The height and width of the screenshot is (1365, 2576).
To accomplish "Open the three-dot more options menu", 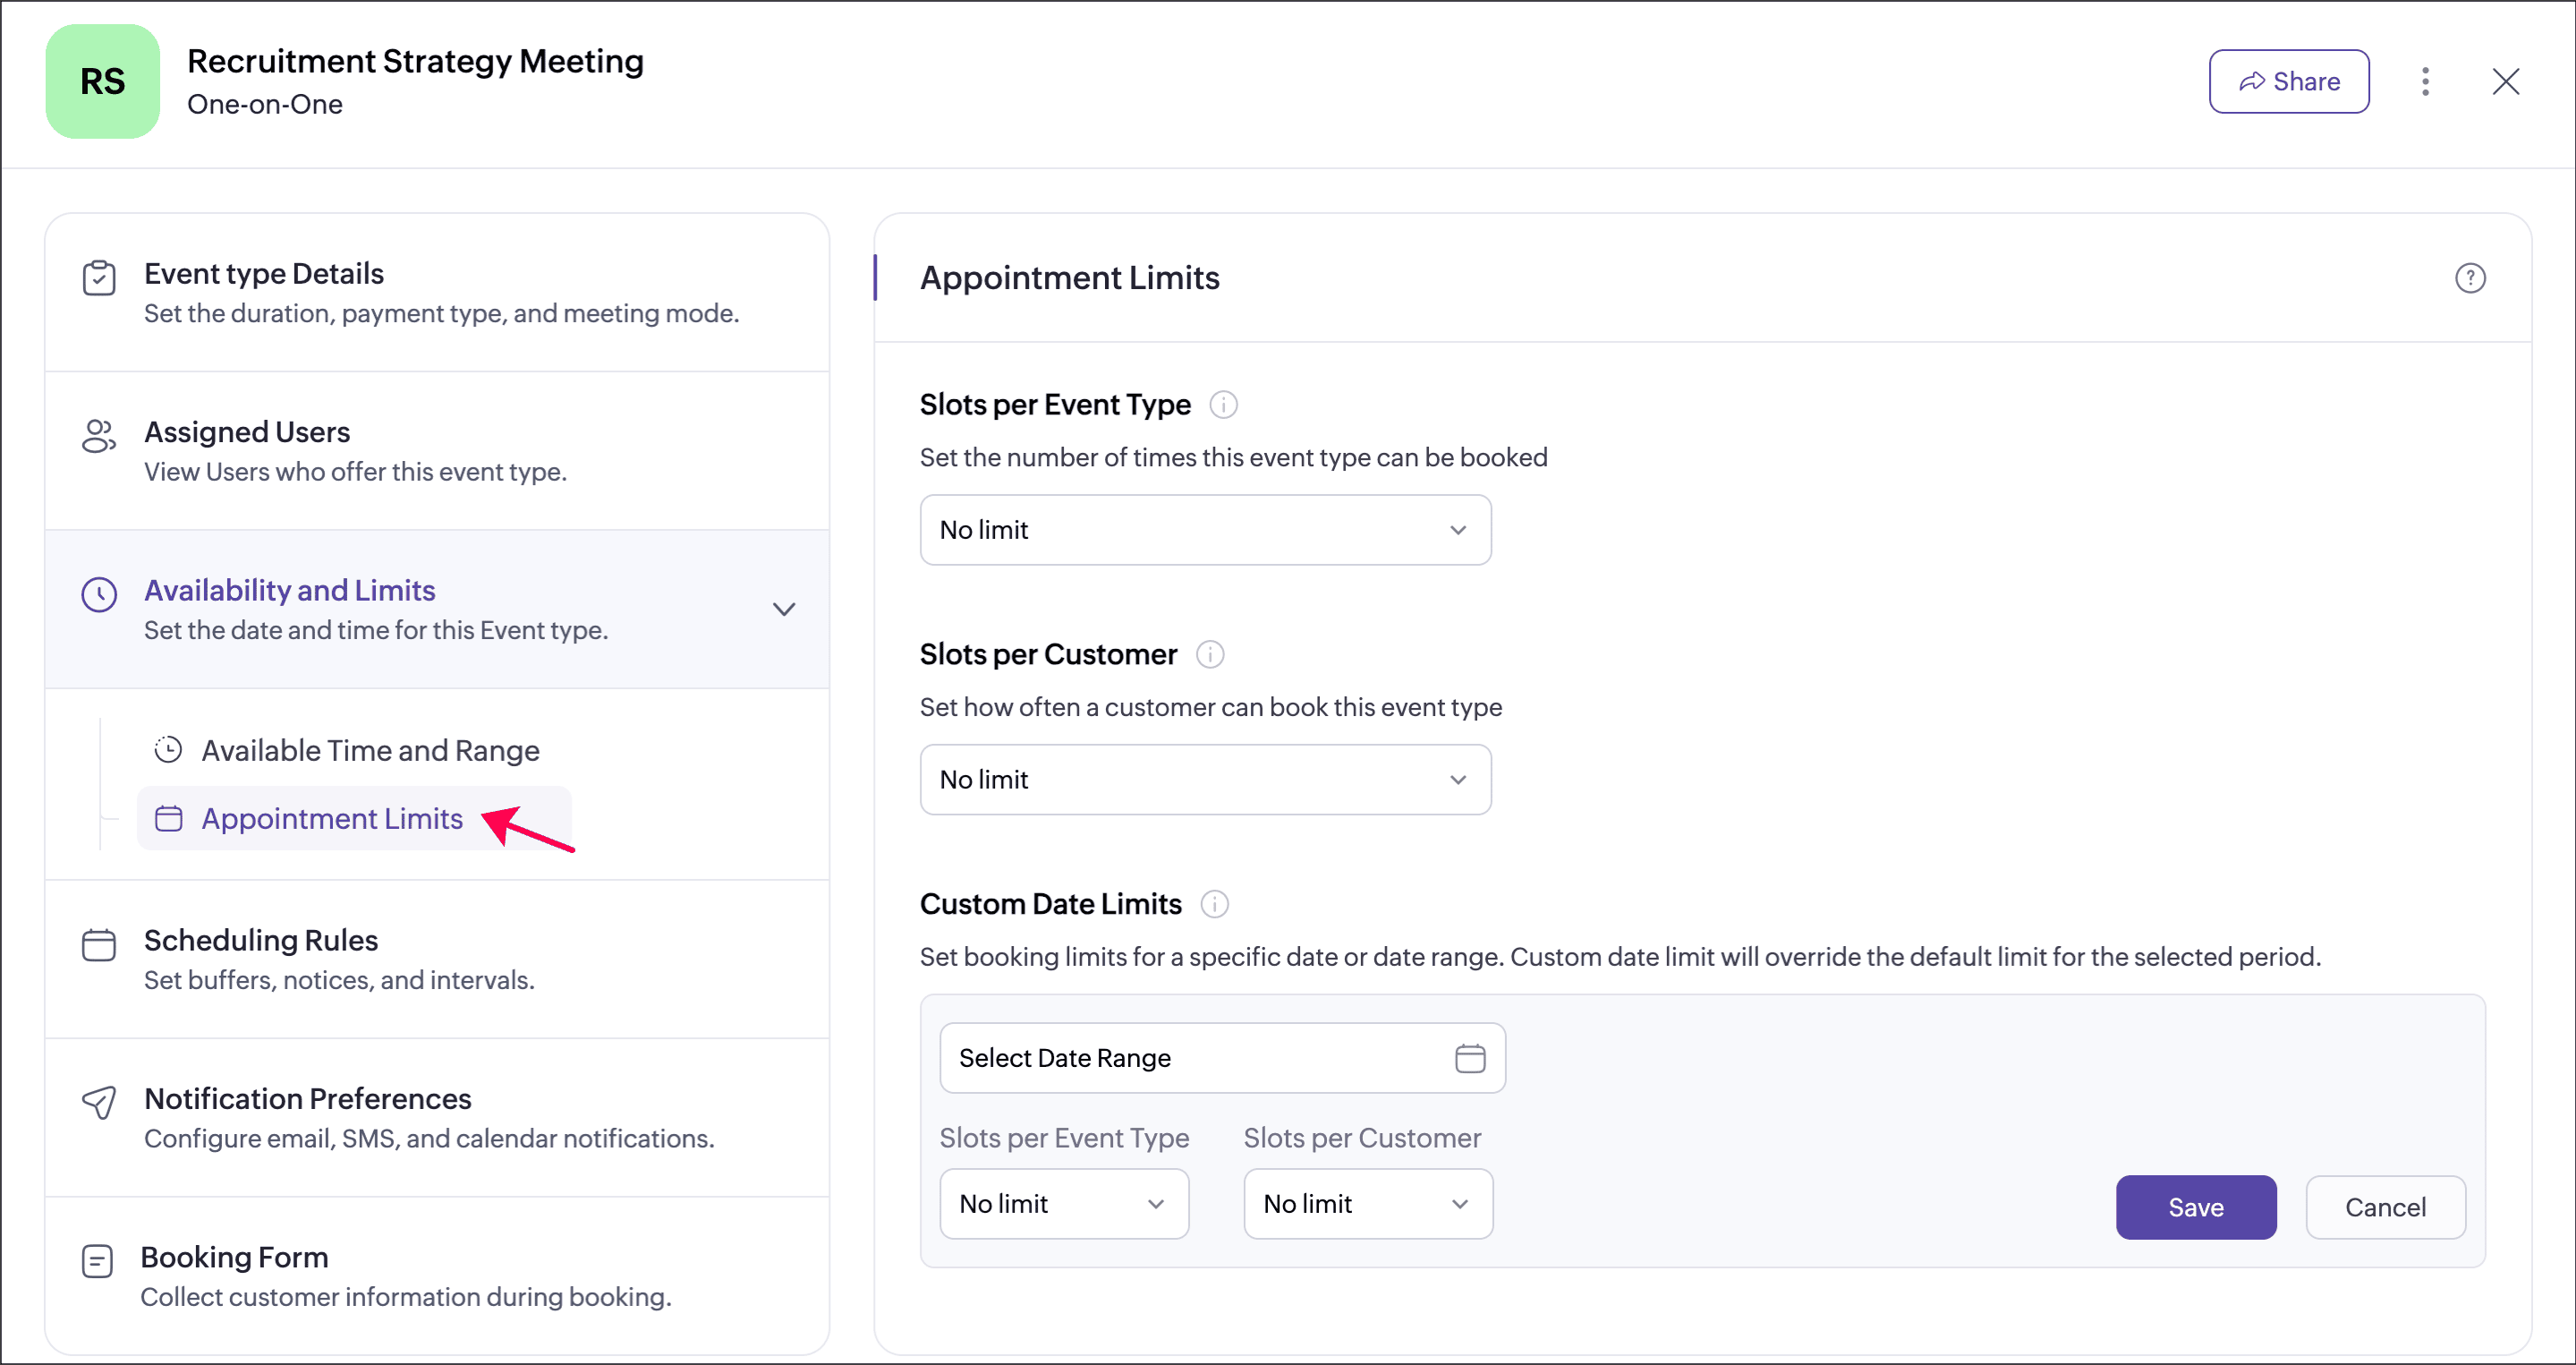I will tap(2425, 82).
